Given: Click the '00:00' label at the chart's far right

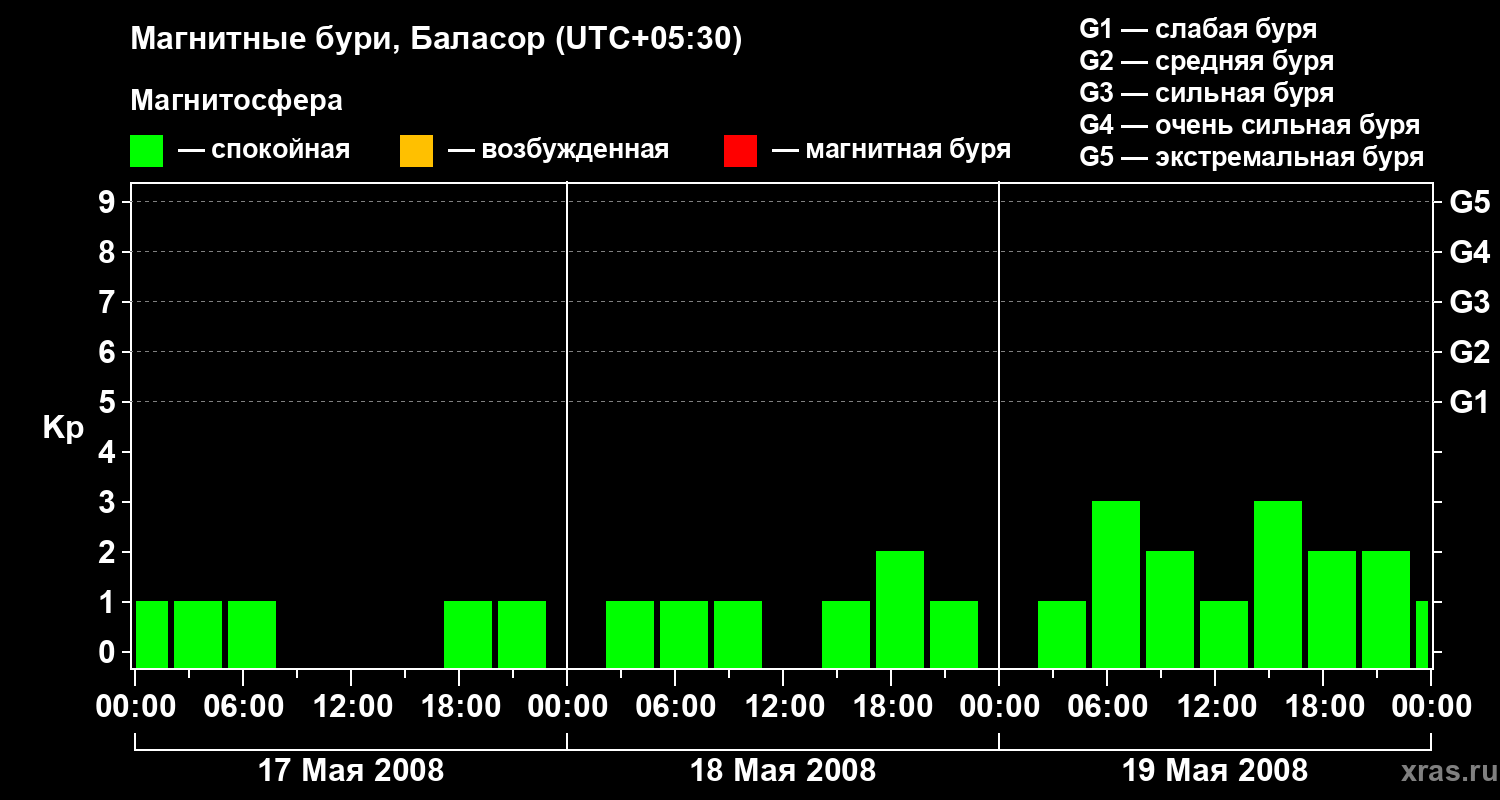Looking at the screenshot, I should tap(1431, 707).
